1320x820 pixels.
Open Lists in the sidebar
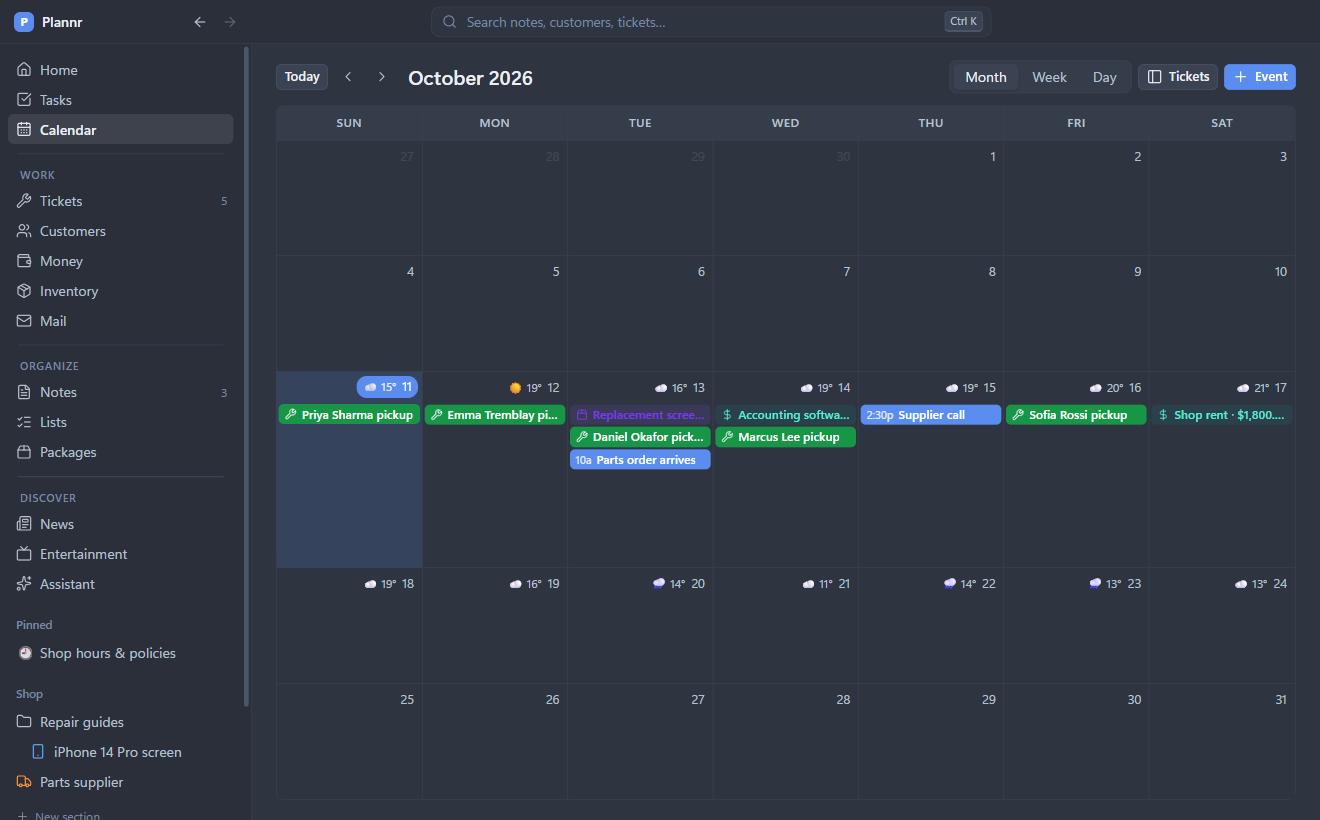pos(121,422)
